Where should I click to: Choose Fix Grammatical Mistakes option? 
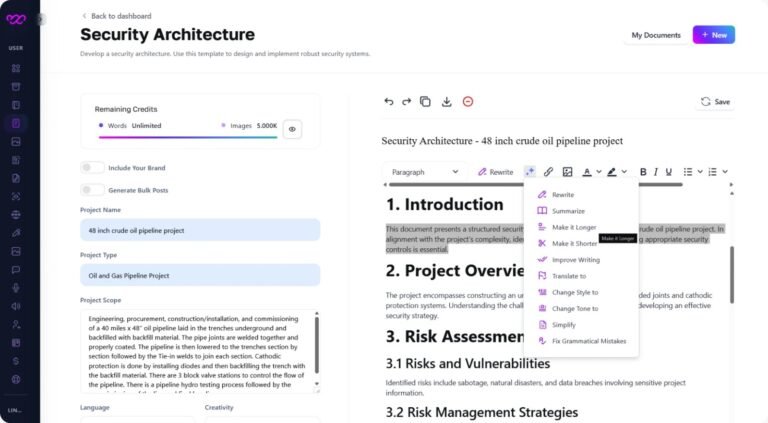pos(581,341)
